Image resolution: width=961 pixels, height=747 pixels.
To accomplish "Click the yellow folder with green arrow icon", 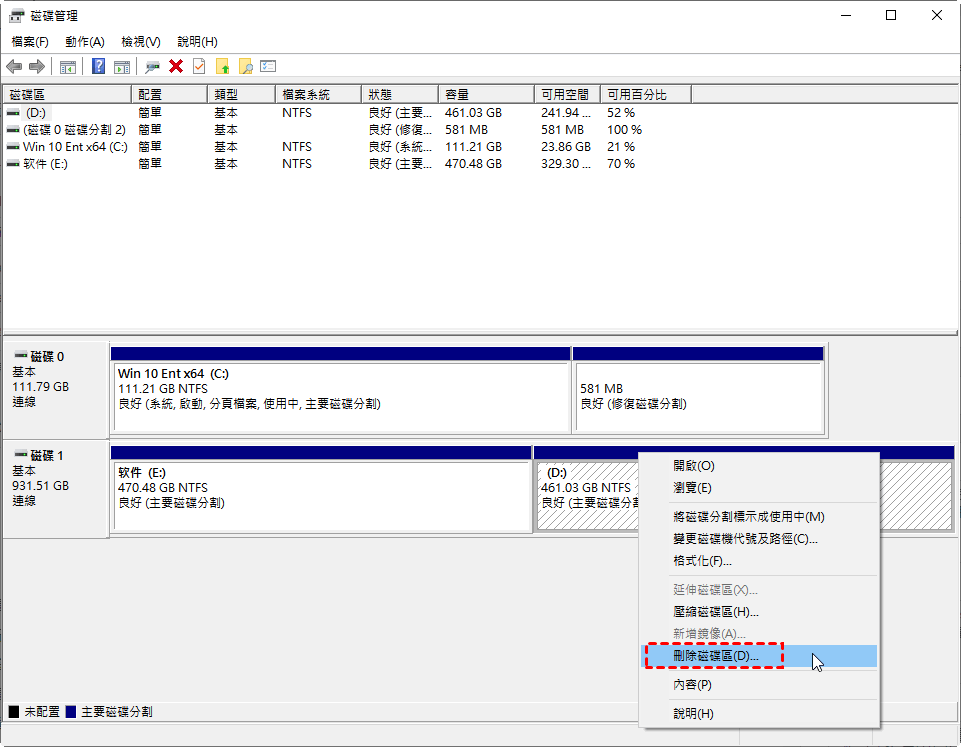I will 223,66.
